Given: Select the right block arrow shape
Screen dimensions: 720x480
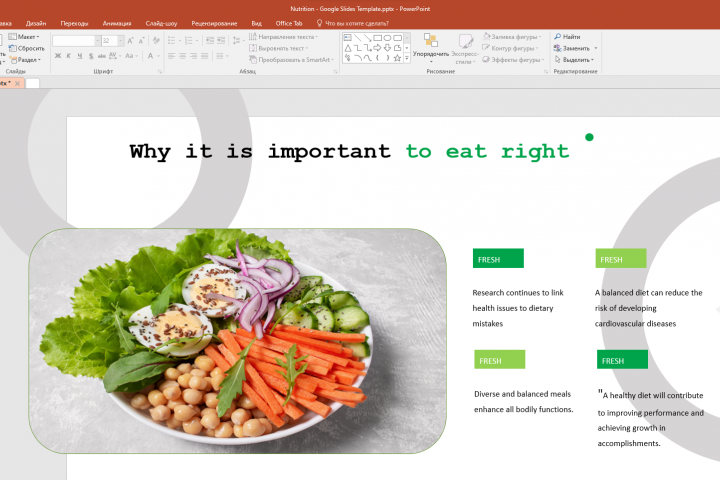Looking at the screenshot, I should point(377,48).
